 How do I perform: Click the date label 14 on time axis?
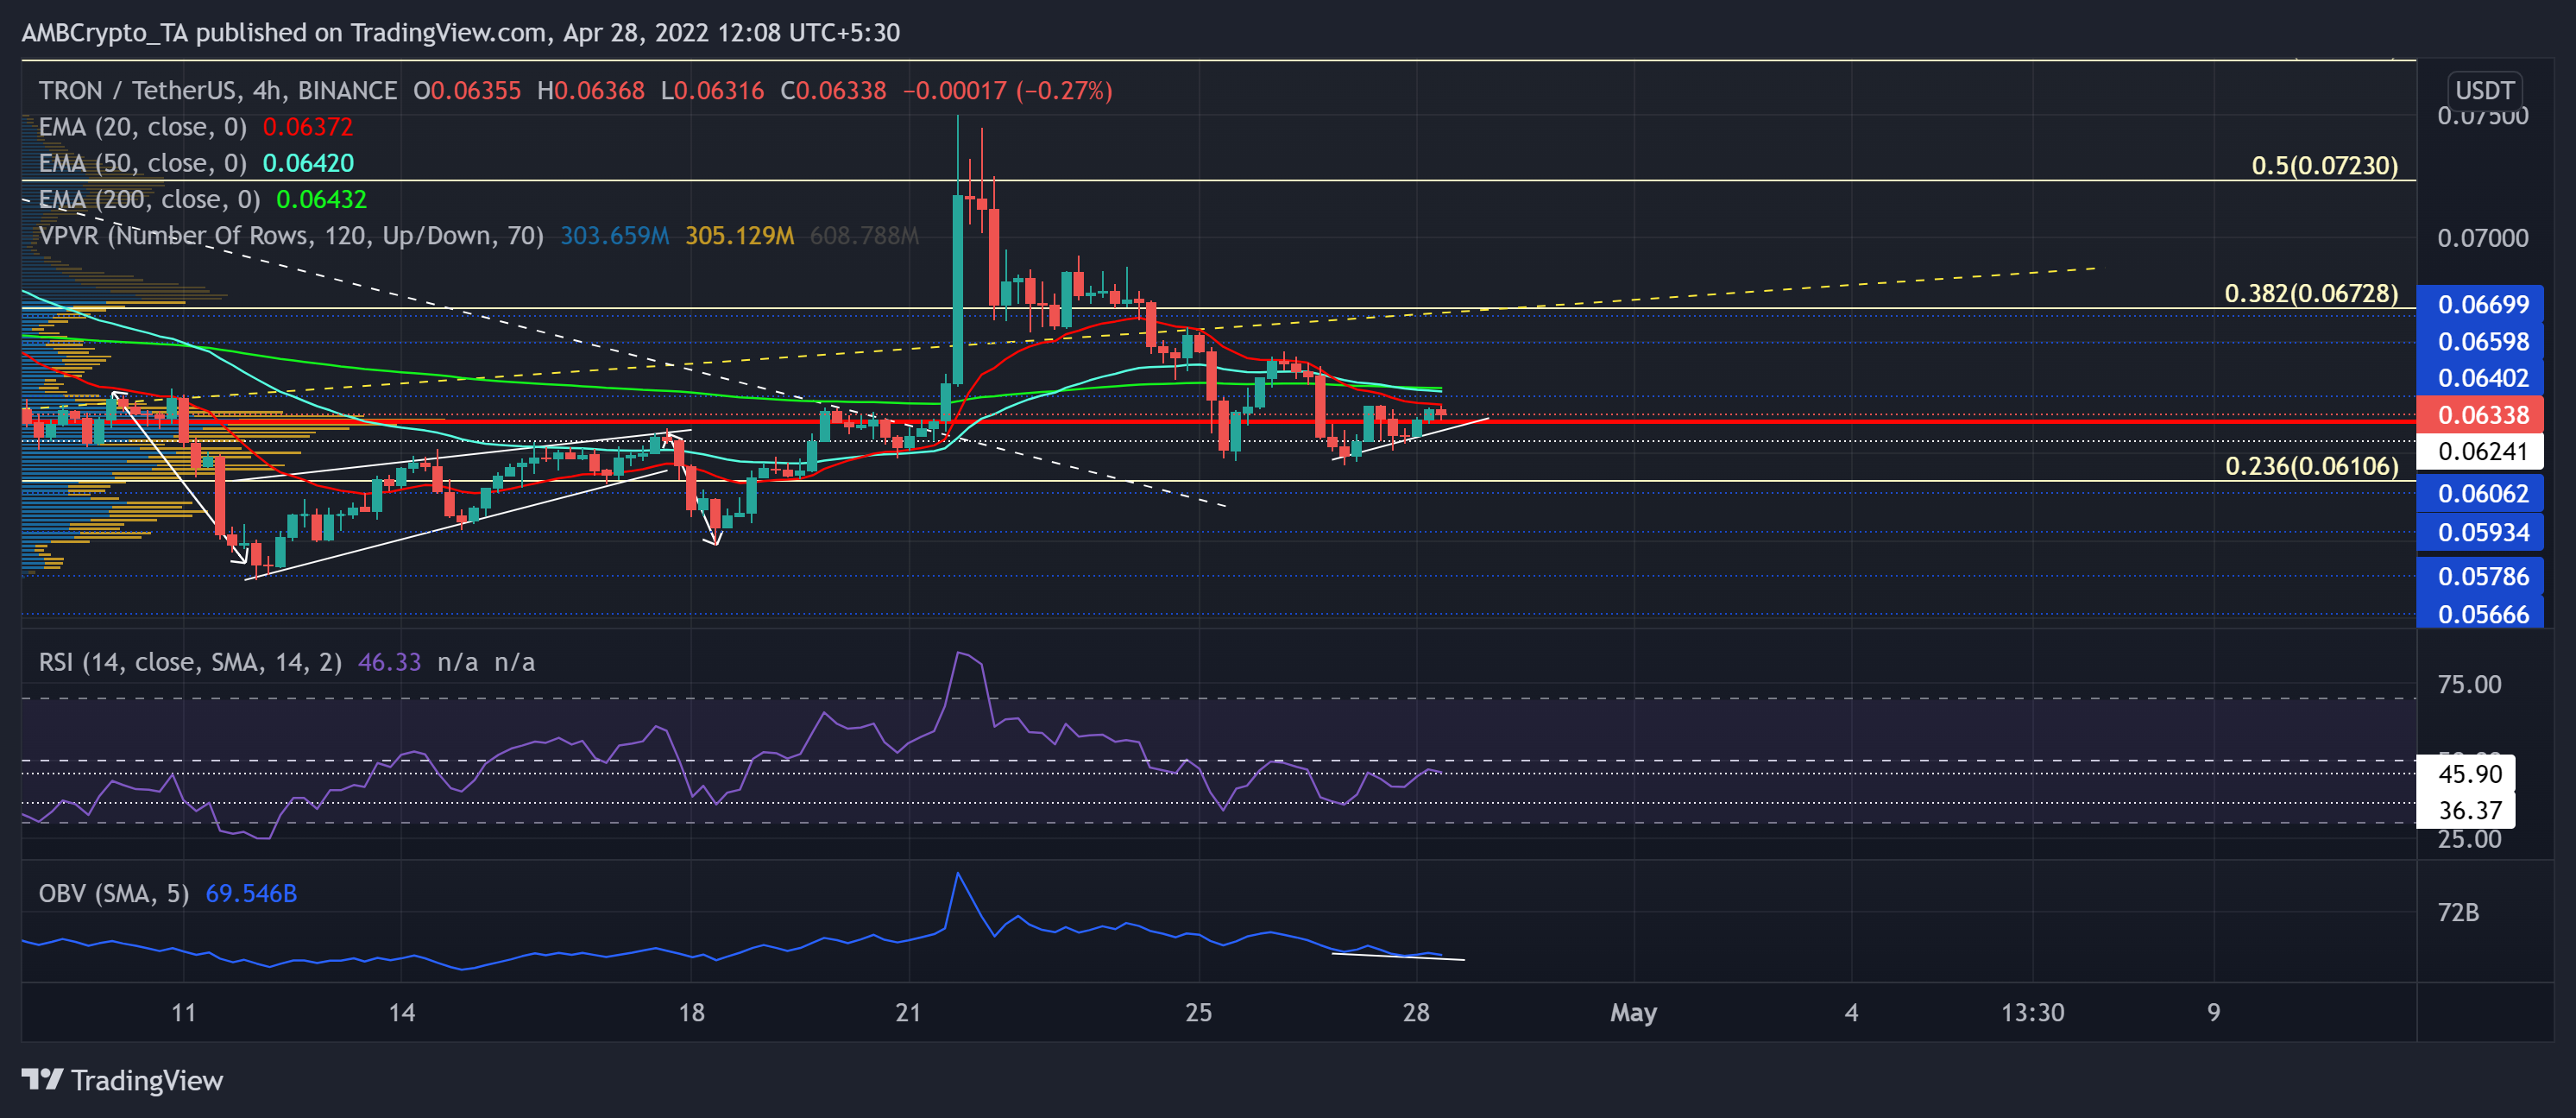(401, 1012)
